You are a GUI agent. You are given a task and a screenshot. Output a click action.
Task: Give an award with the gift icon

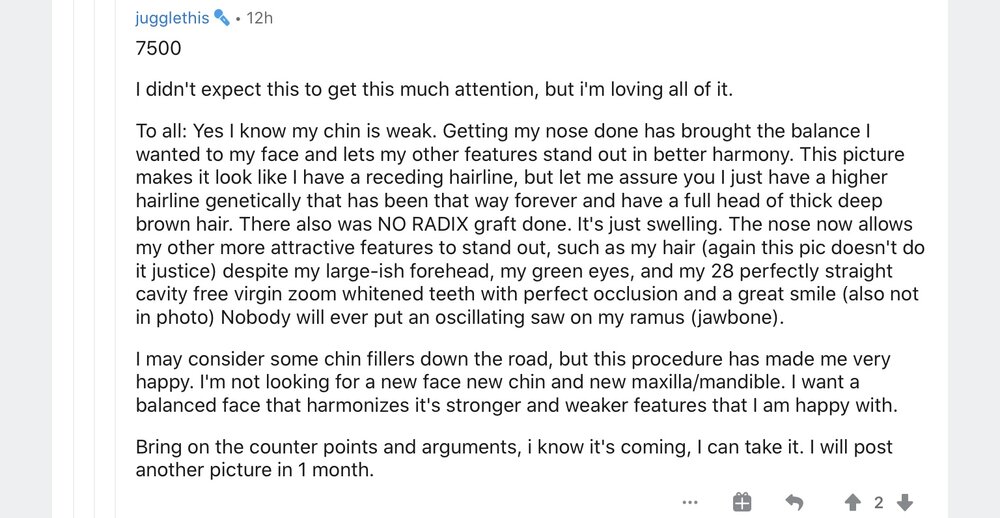click(x=742, y=502)
